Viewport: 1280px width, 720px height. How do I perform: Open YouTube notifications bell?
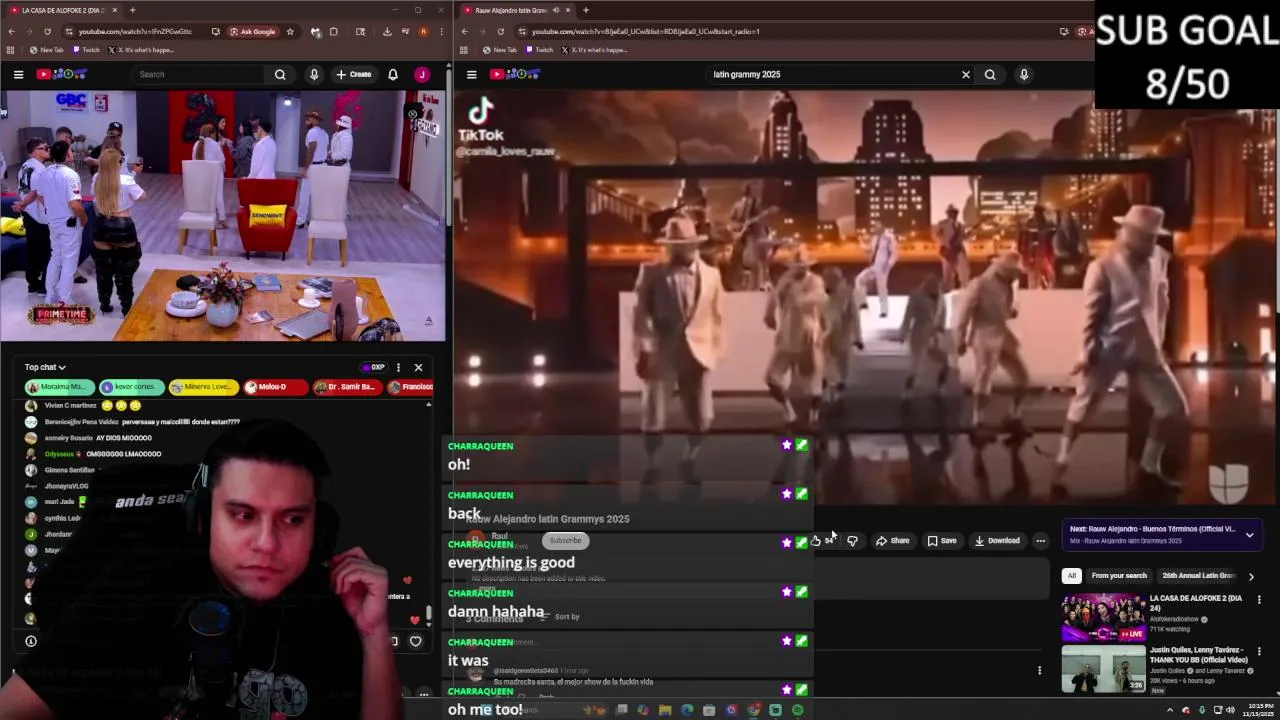tap(393, 74)
